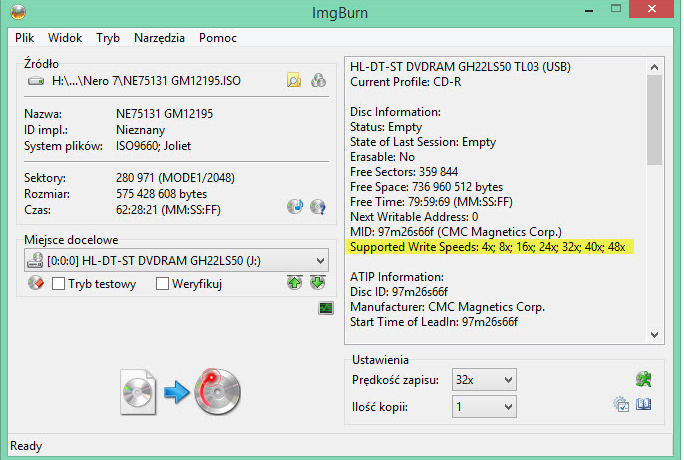Click the Start Time of LeadIn line
684x460 pixels.
[x=434, y=322]
